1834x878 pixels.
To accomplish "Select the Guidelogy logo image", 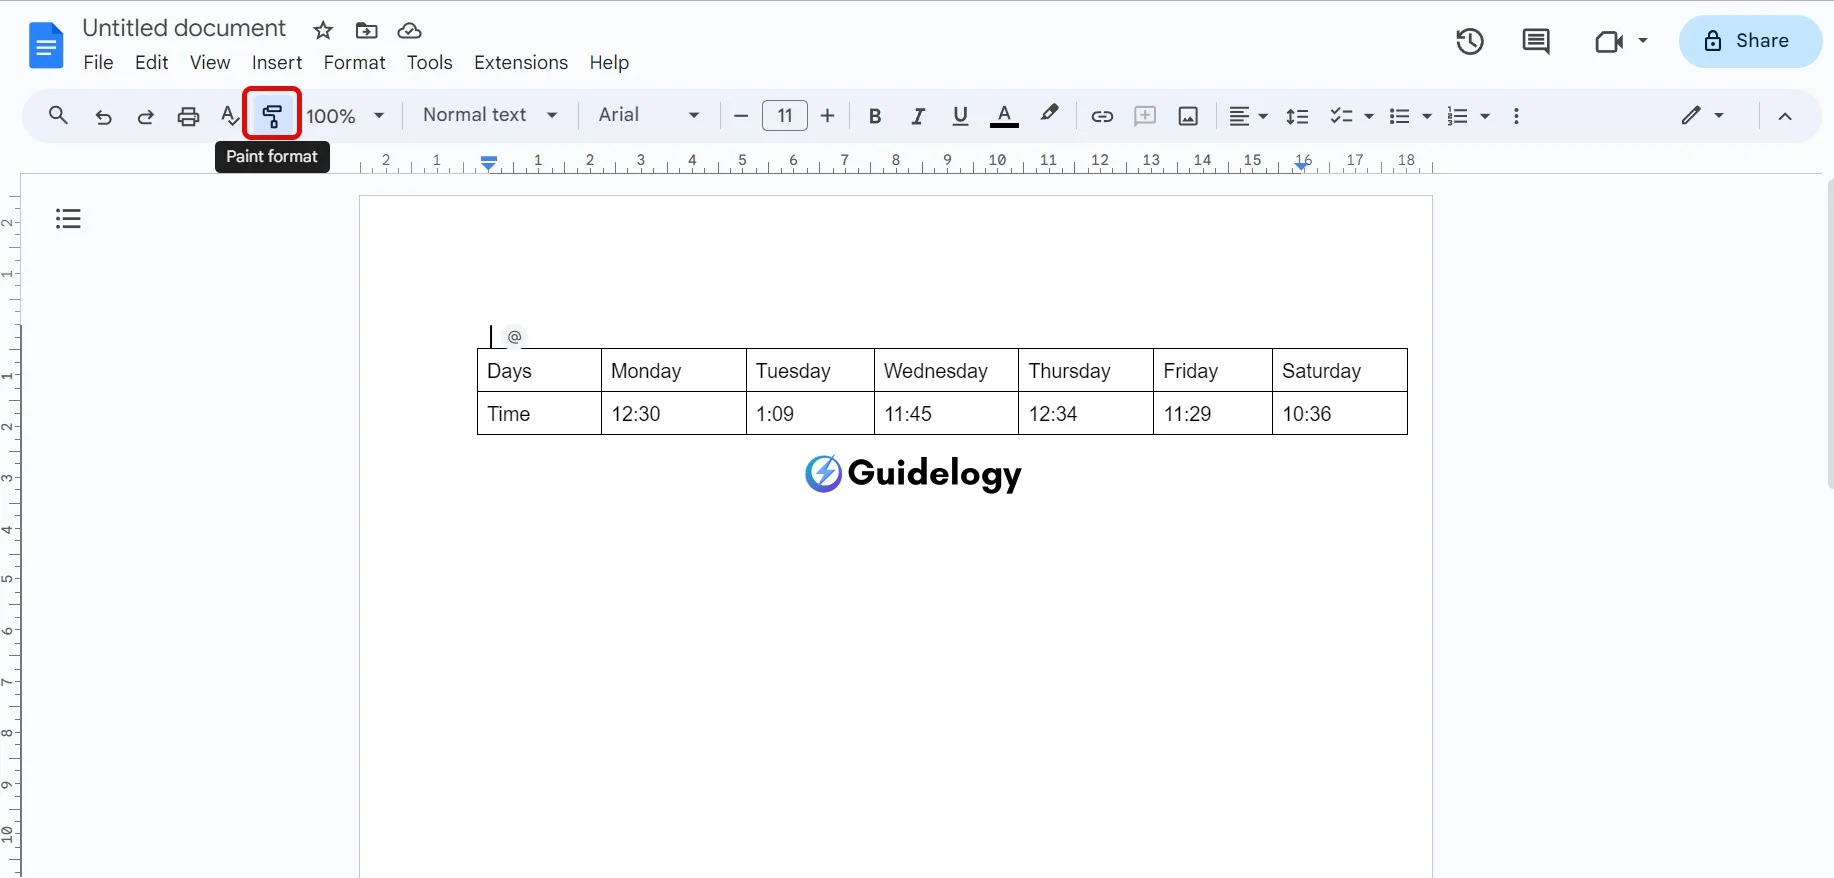I will [x=913, y=473].
